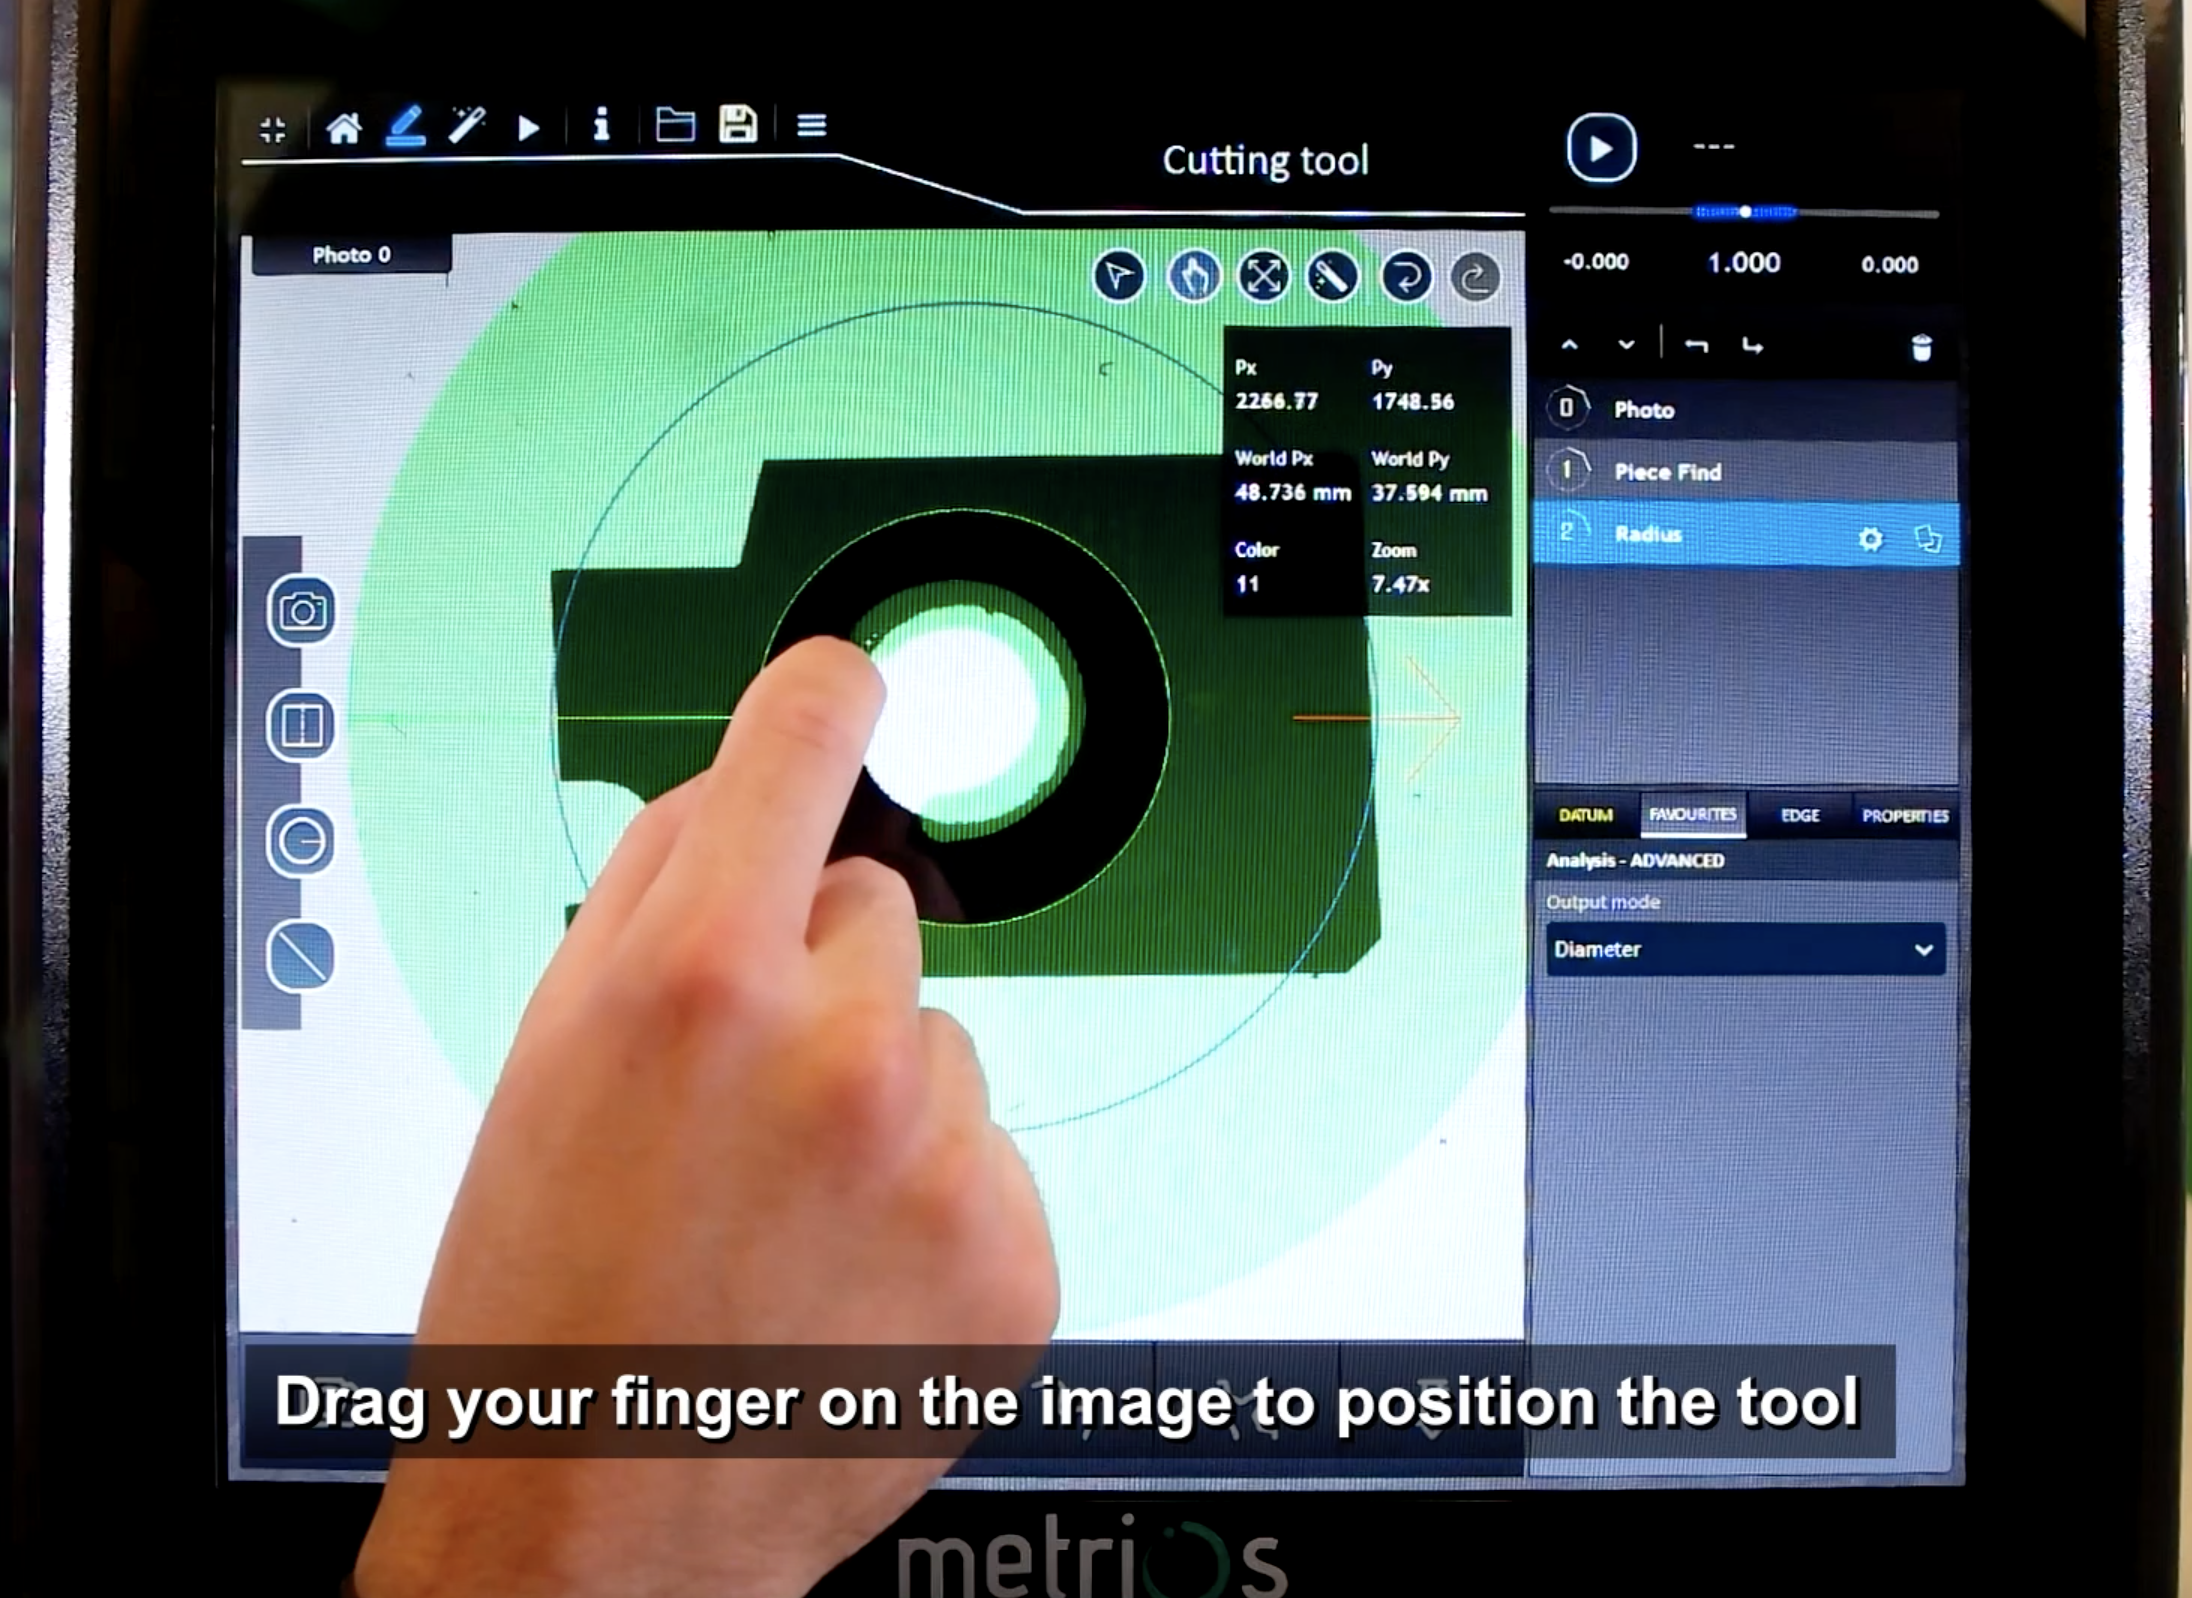The height and width of the screenshot is (1598, 2192).
Task: Click the World Py 37.594 mm readout
Action: pos(1428,477)
